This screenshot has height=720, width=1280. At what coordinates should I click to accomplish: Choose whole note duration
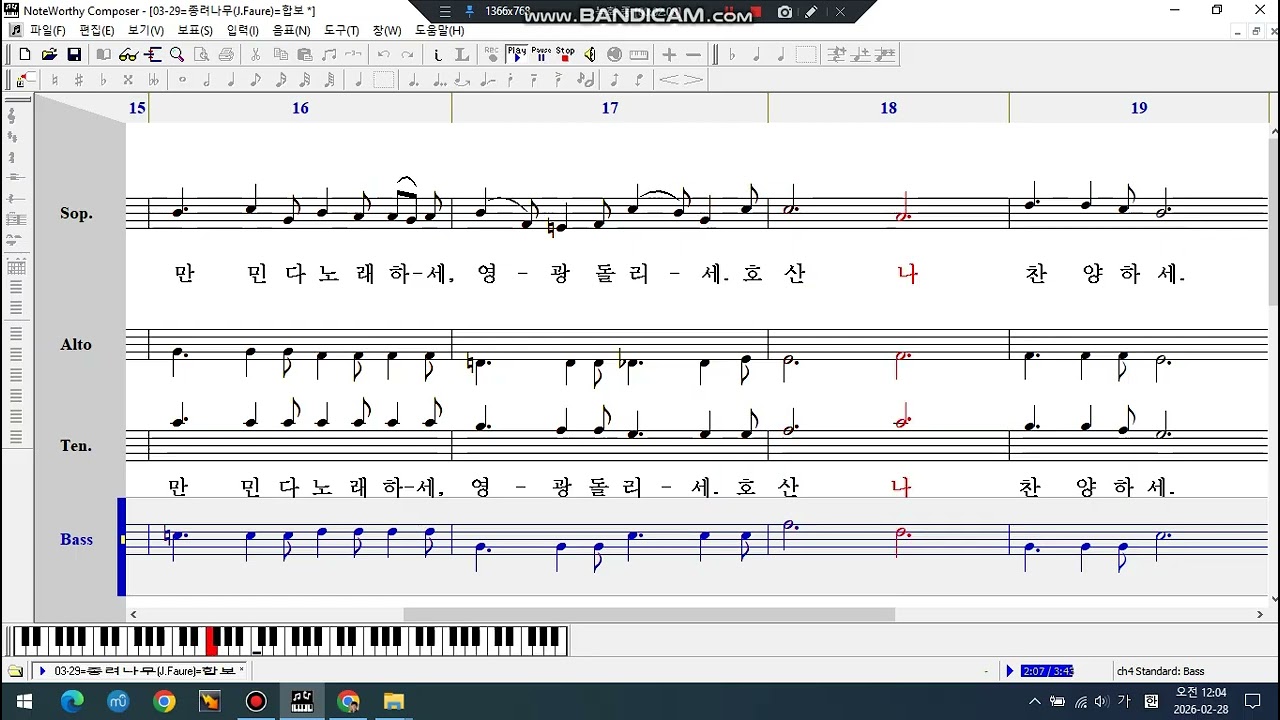[182, 79]
